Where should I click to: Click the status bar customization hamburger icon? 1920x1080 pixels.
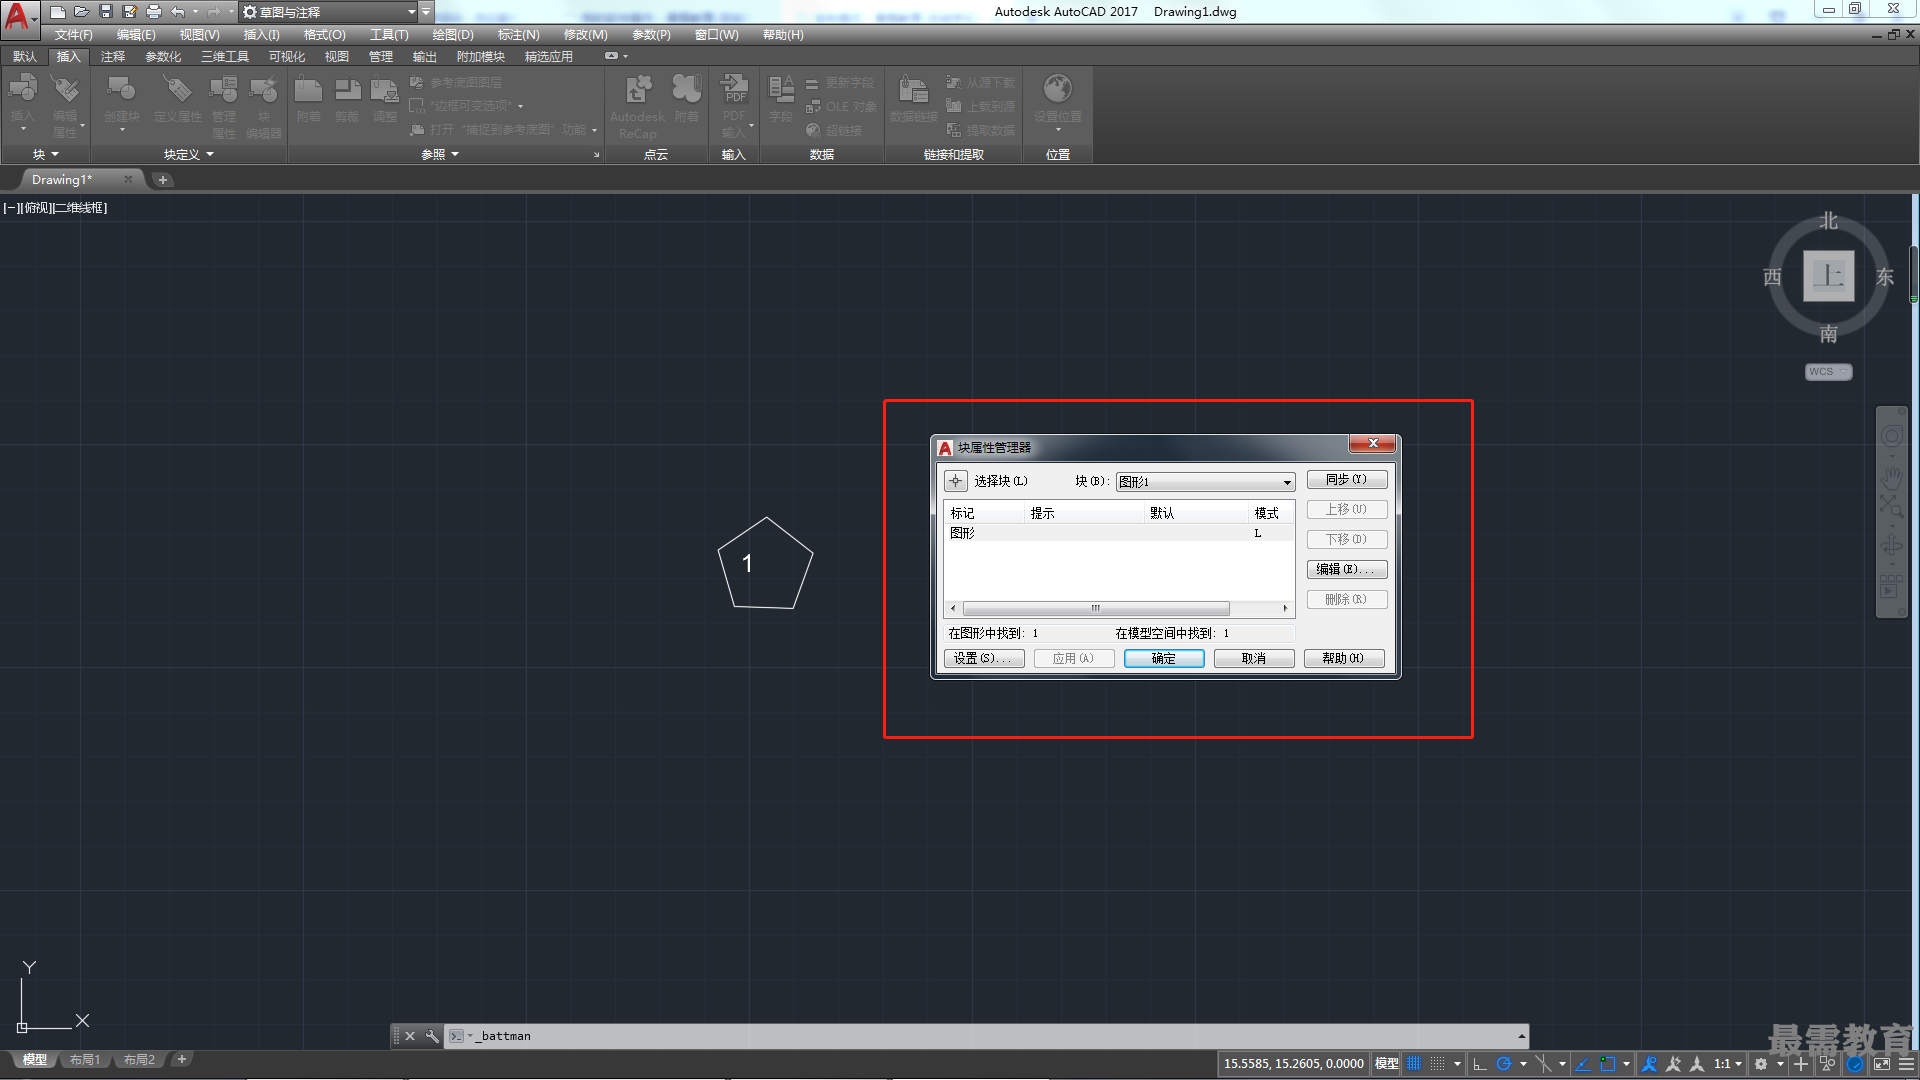pos(1907,1064)
